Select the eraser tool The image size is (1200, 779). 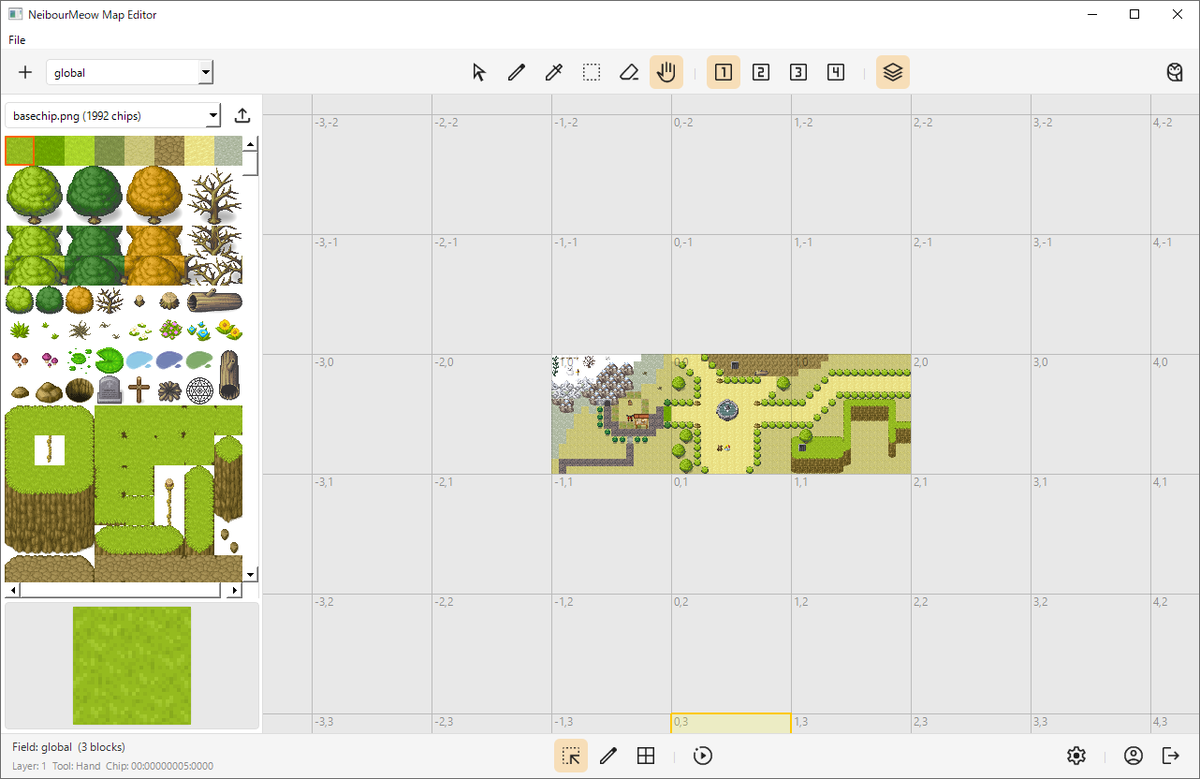tap(628, 72)
